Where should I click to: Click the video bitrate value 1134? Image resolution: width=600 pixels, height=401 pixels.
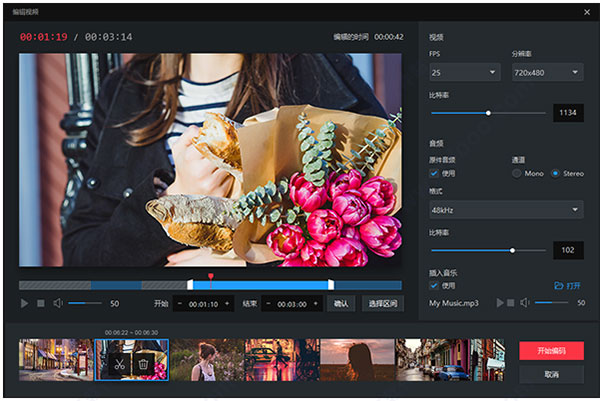tap(568, 113)
